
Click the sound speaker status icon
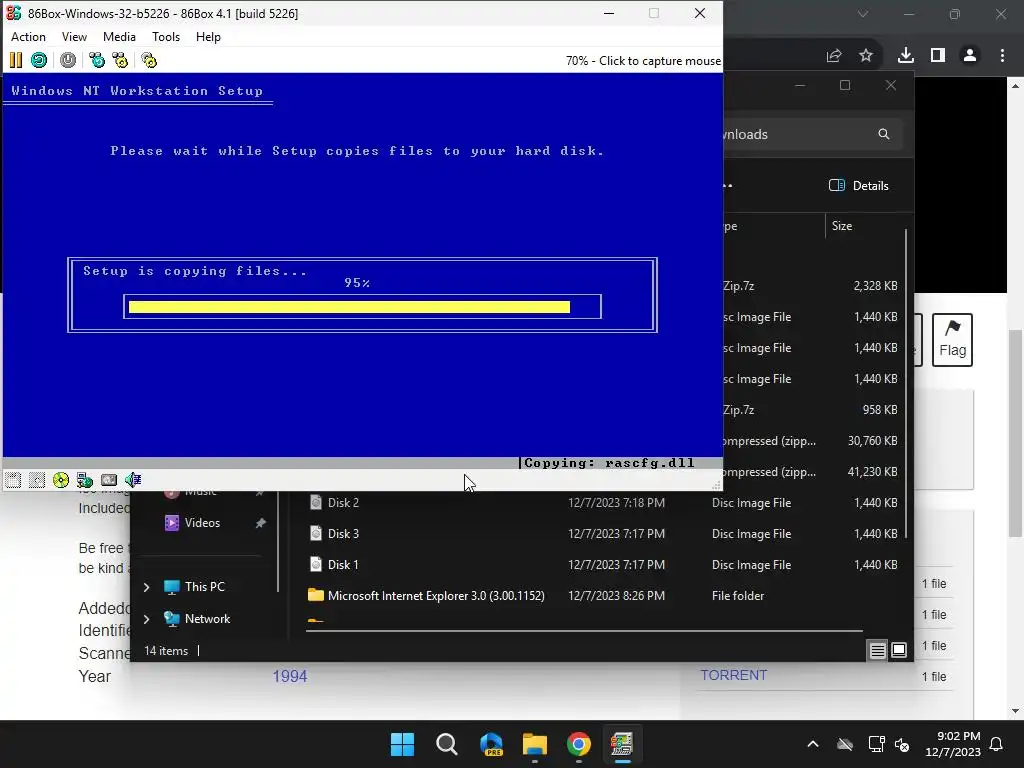pos(133,481)
